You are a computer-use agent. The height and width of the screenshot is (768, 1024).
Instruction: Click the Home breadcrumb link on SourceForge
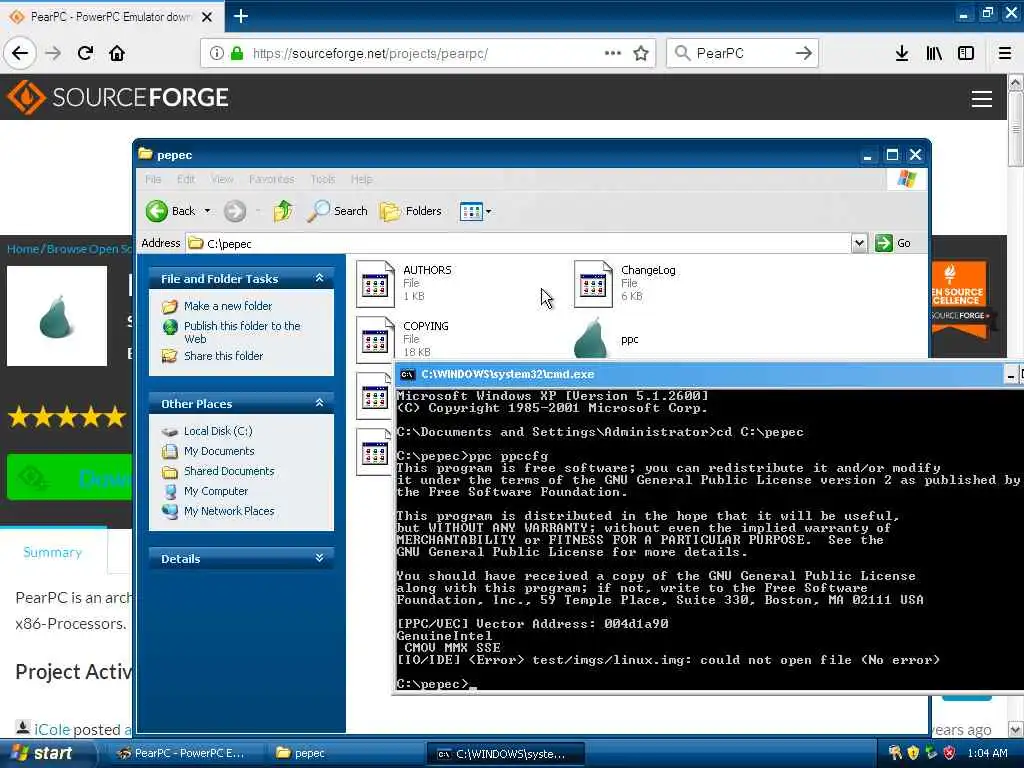pos(23,249)
